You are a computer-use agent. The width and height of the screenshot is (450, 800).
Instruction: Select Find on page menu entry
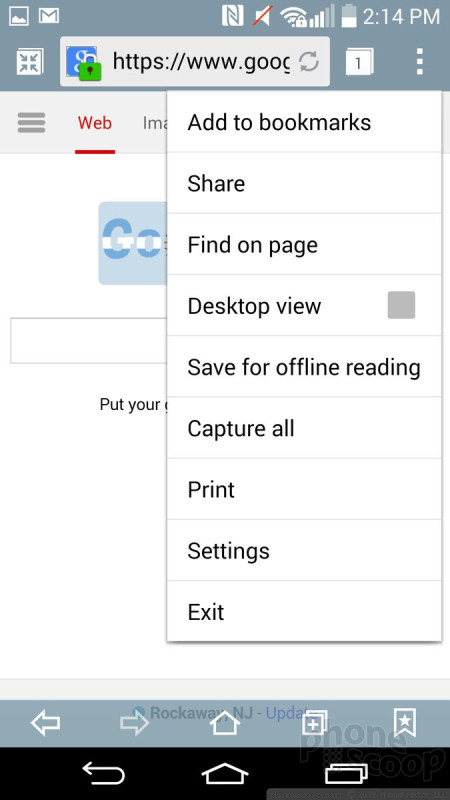(x=304, y=244)
